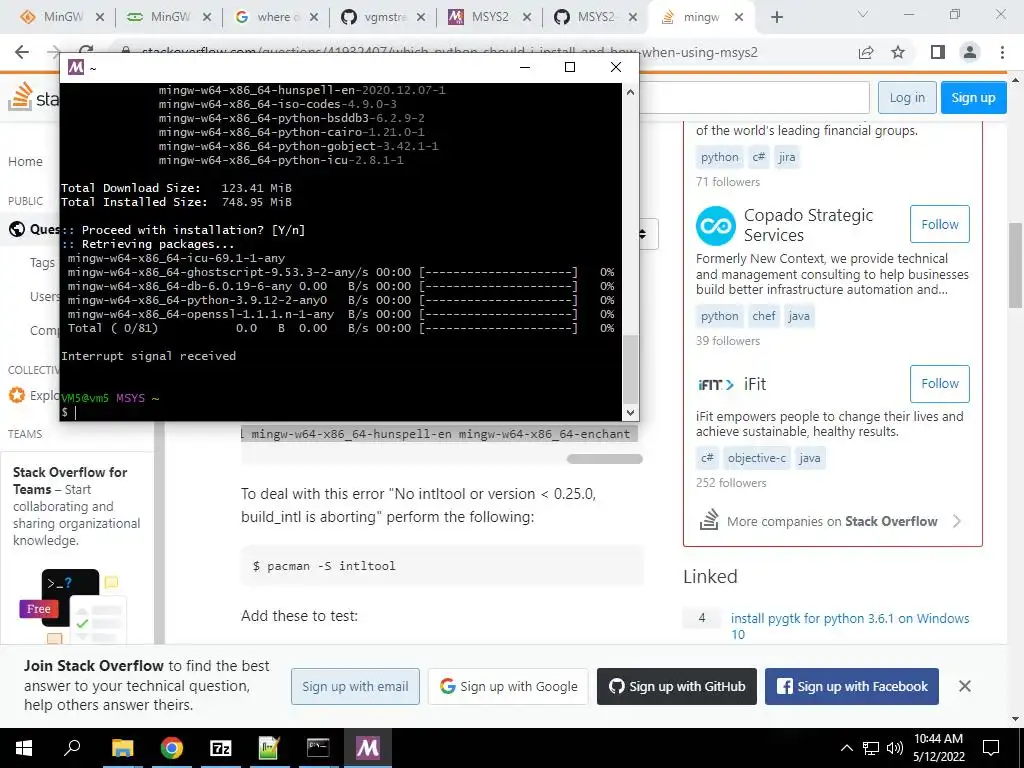Click the code block horizontal scrollbar

[604, 459]
